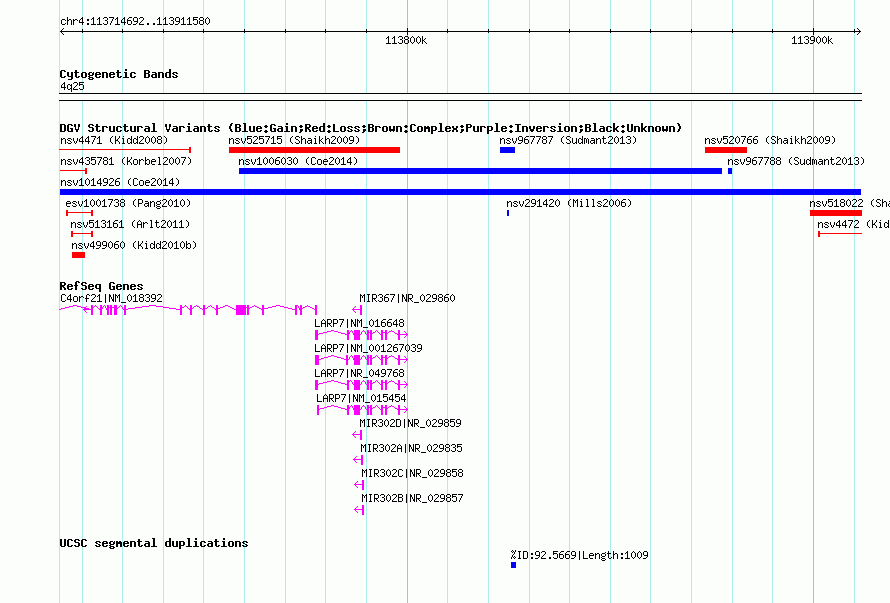
Task: Select the MIR302B NR_029857 arrow glyph
Action: [359, 510]
